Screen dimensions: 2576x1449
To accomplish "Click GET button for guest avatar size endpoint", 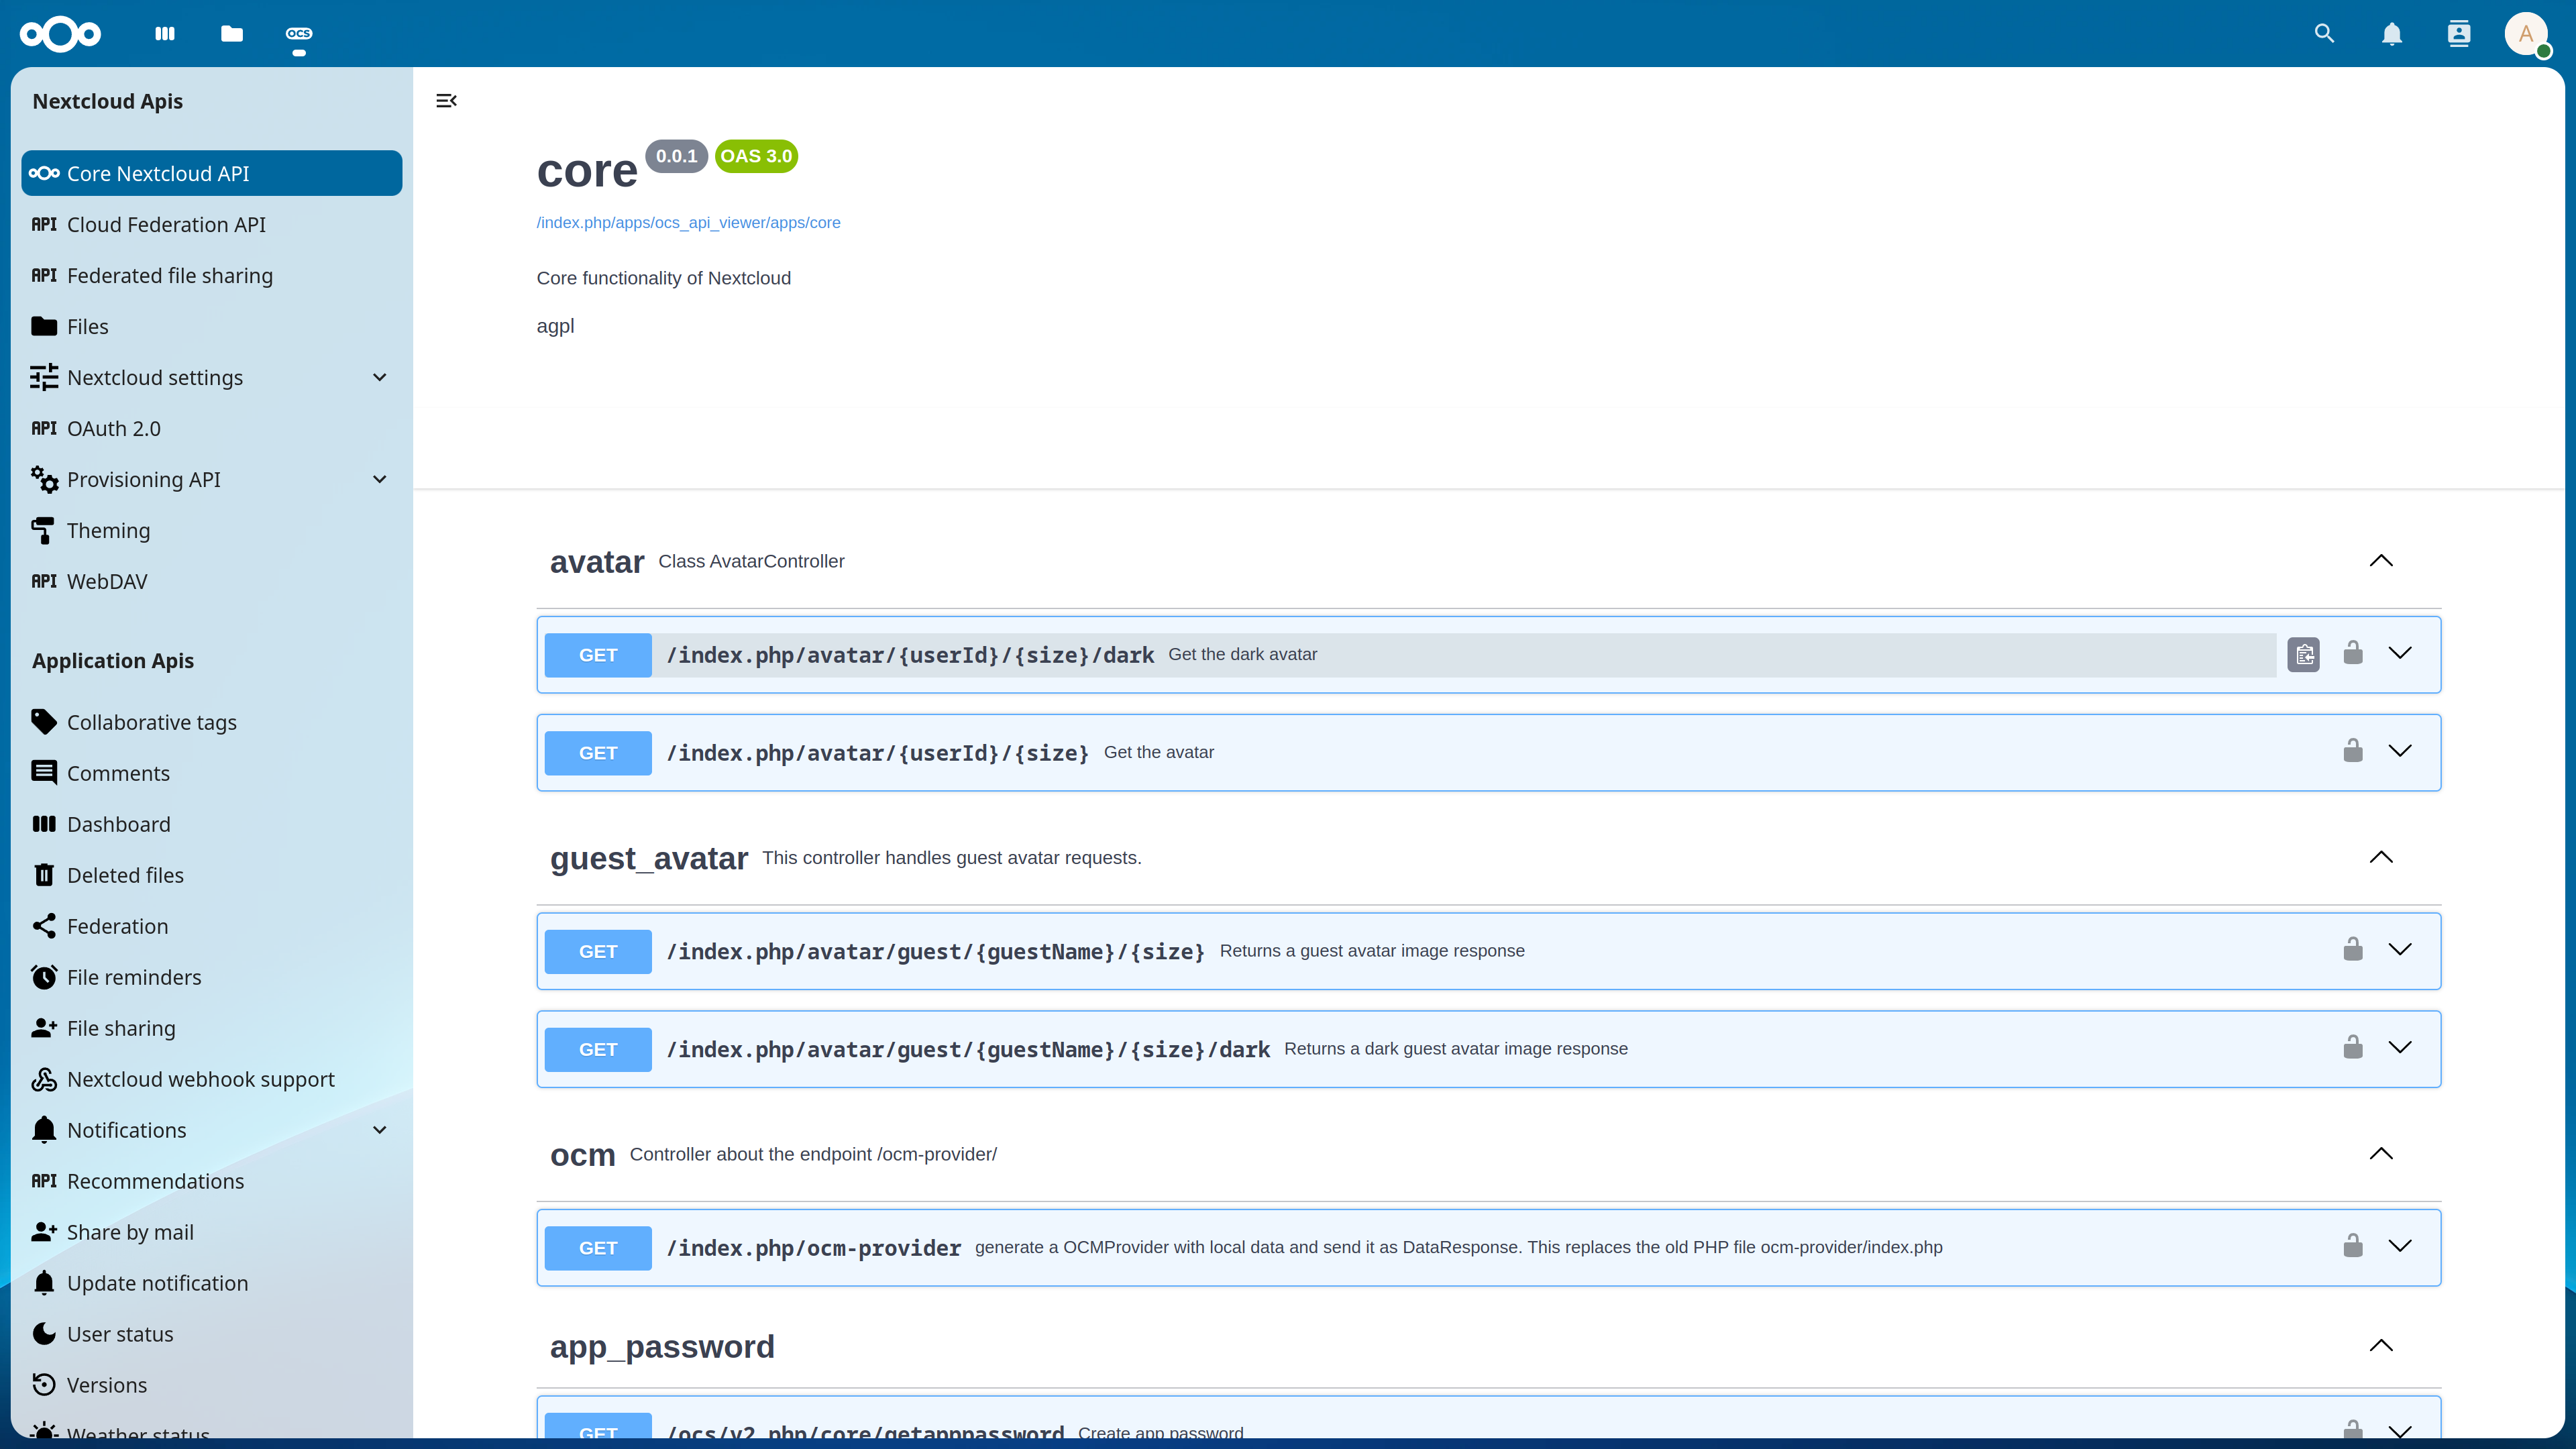I will pyautogui.click(x=598, y=951).
